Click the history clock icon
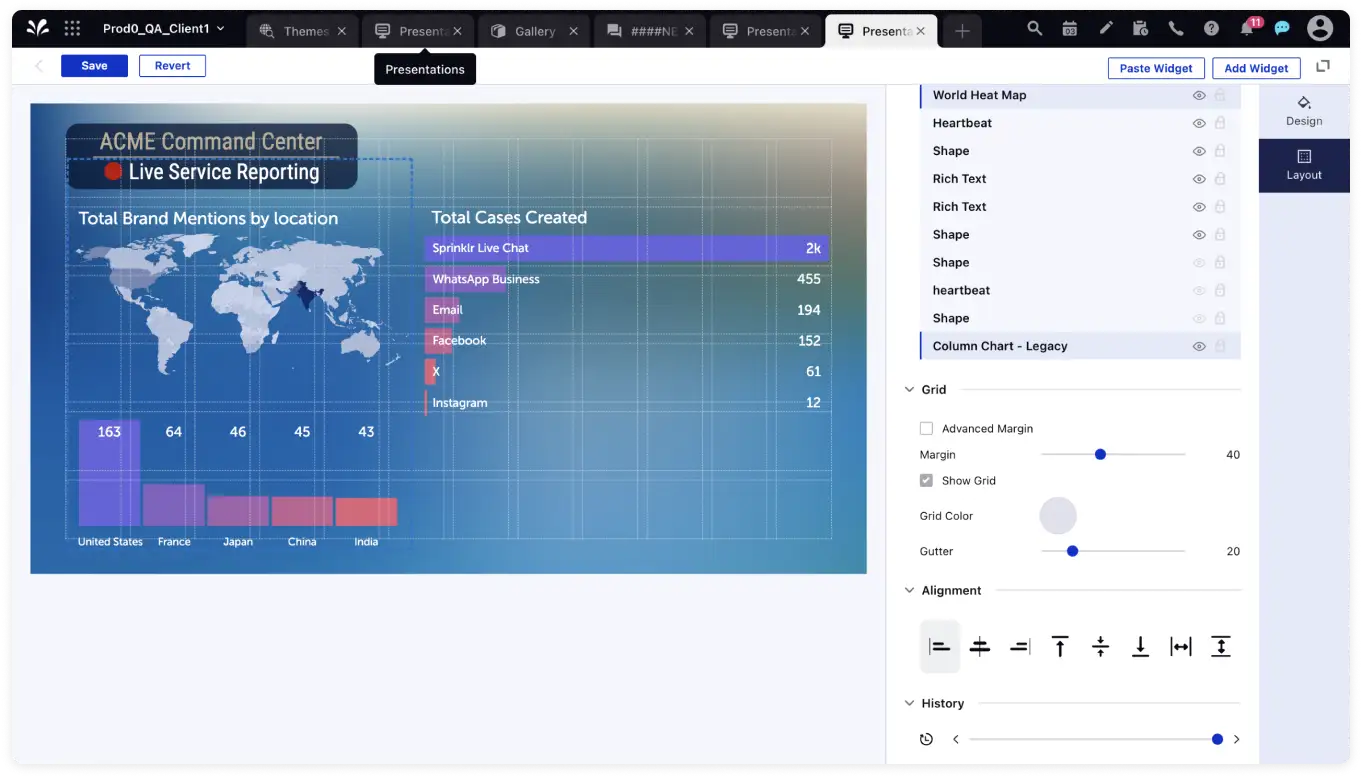Viewport: 1362px width, 778px height. (x=926, y=739)
